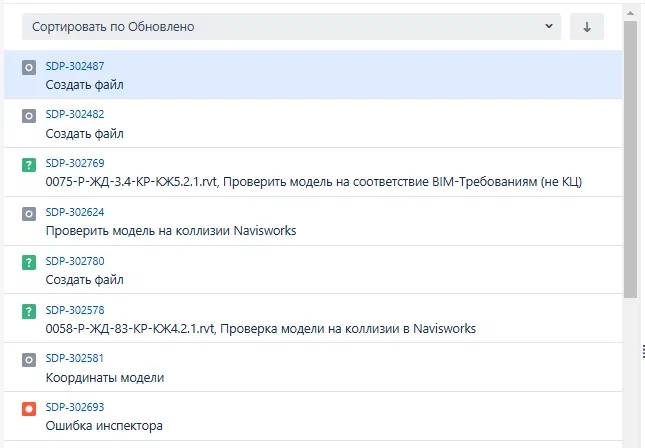
Task: Open issue link SDP-302487
Action: pyautogui.click(x=75, y=65)
